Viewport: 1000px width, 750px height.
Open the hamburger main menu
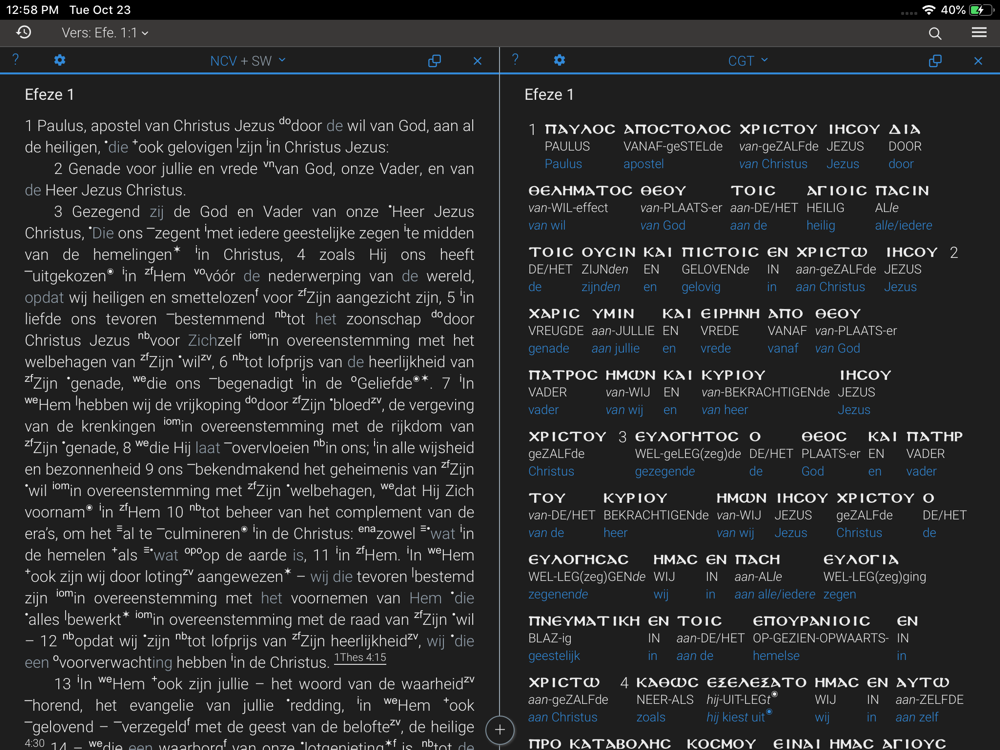[x=978, y=33]
